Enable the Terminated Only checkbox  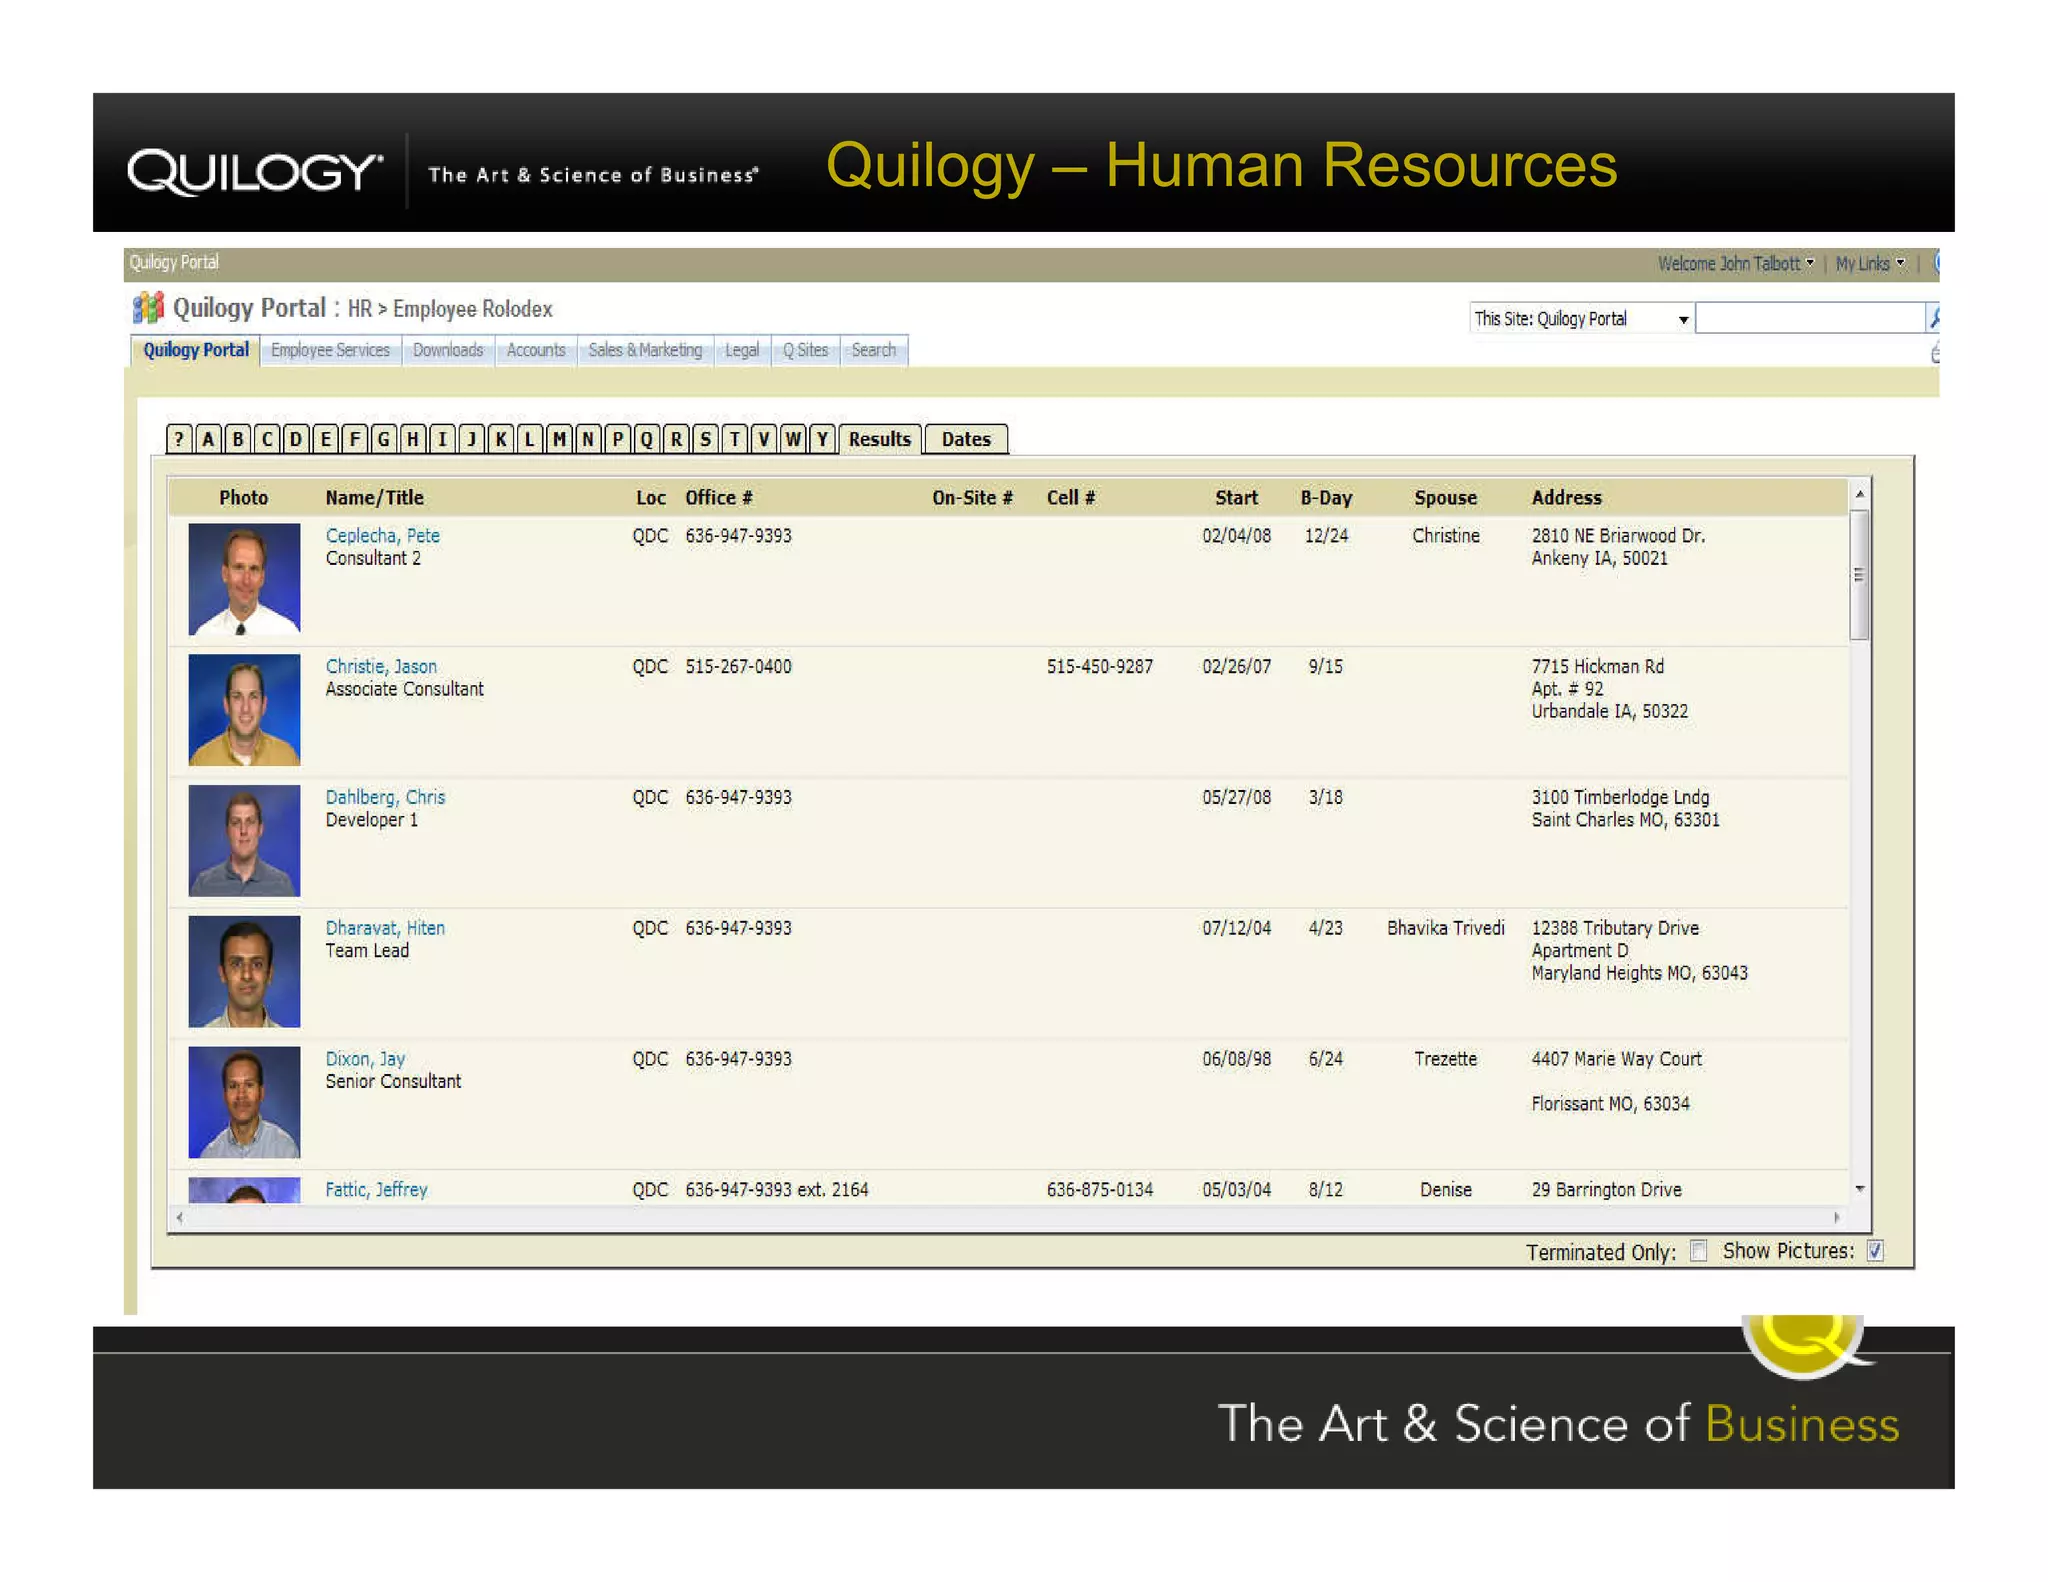click(1698, 1251)
